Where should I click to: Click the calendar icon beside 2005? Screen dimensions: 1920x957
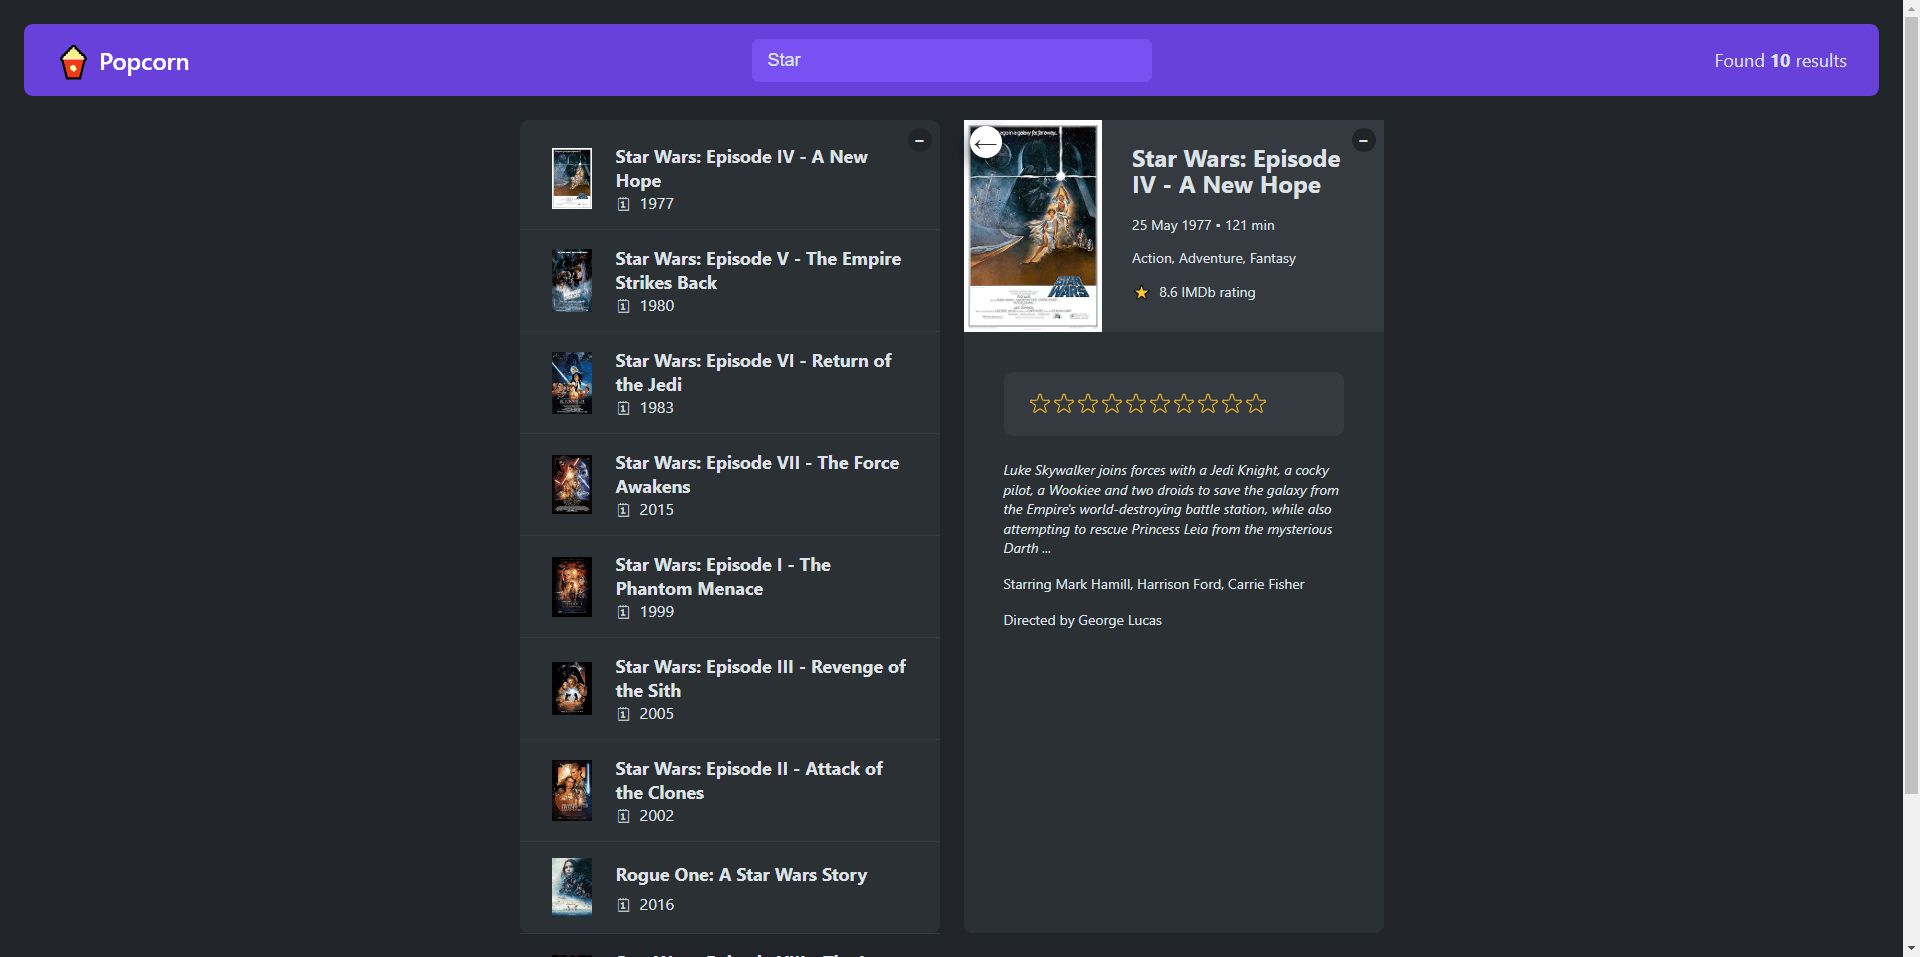coord(623,714)
